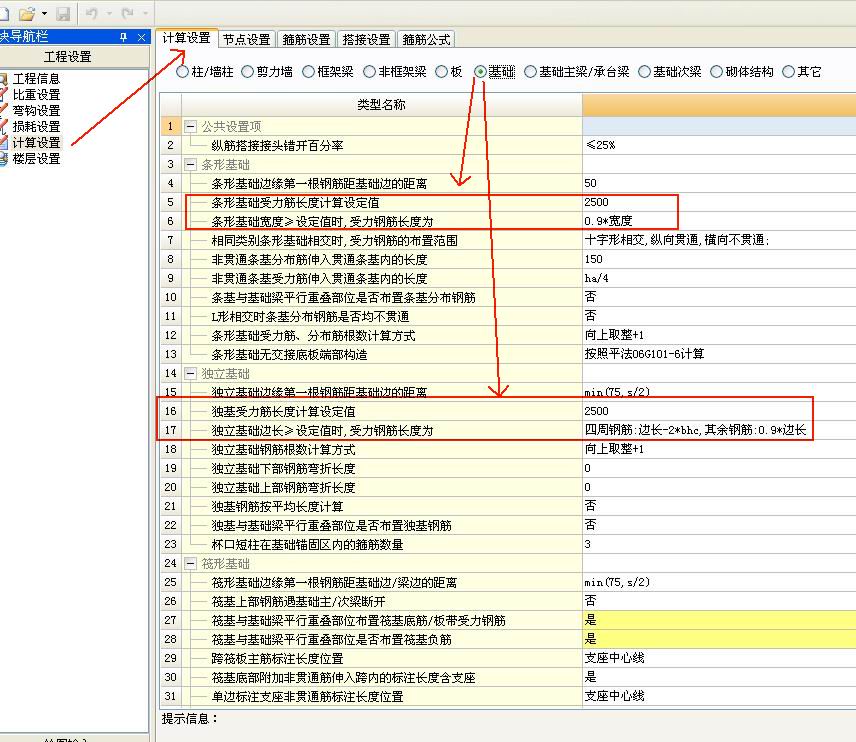This screenshot has width=856, height=742.
Task: Click the redo arrow icon
Action: point(128,13)
